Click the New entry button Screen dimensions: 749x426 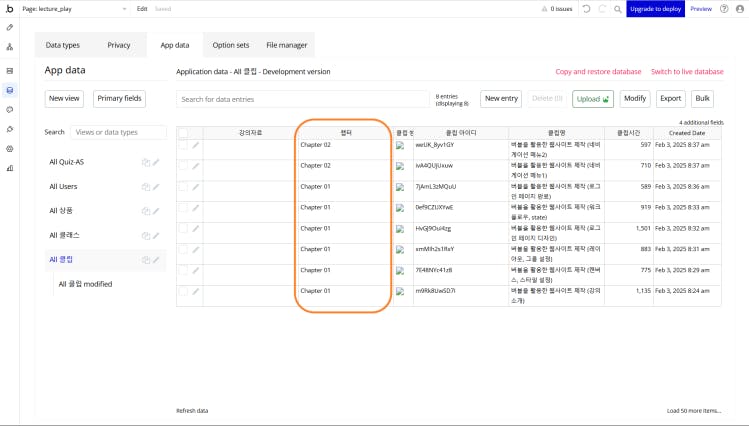pyautogui.click(x=501, y=98)
